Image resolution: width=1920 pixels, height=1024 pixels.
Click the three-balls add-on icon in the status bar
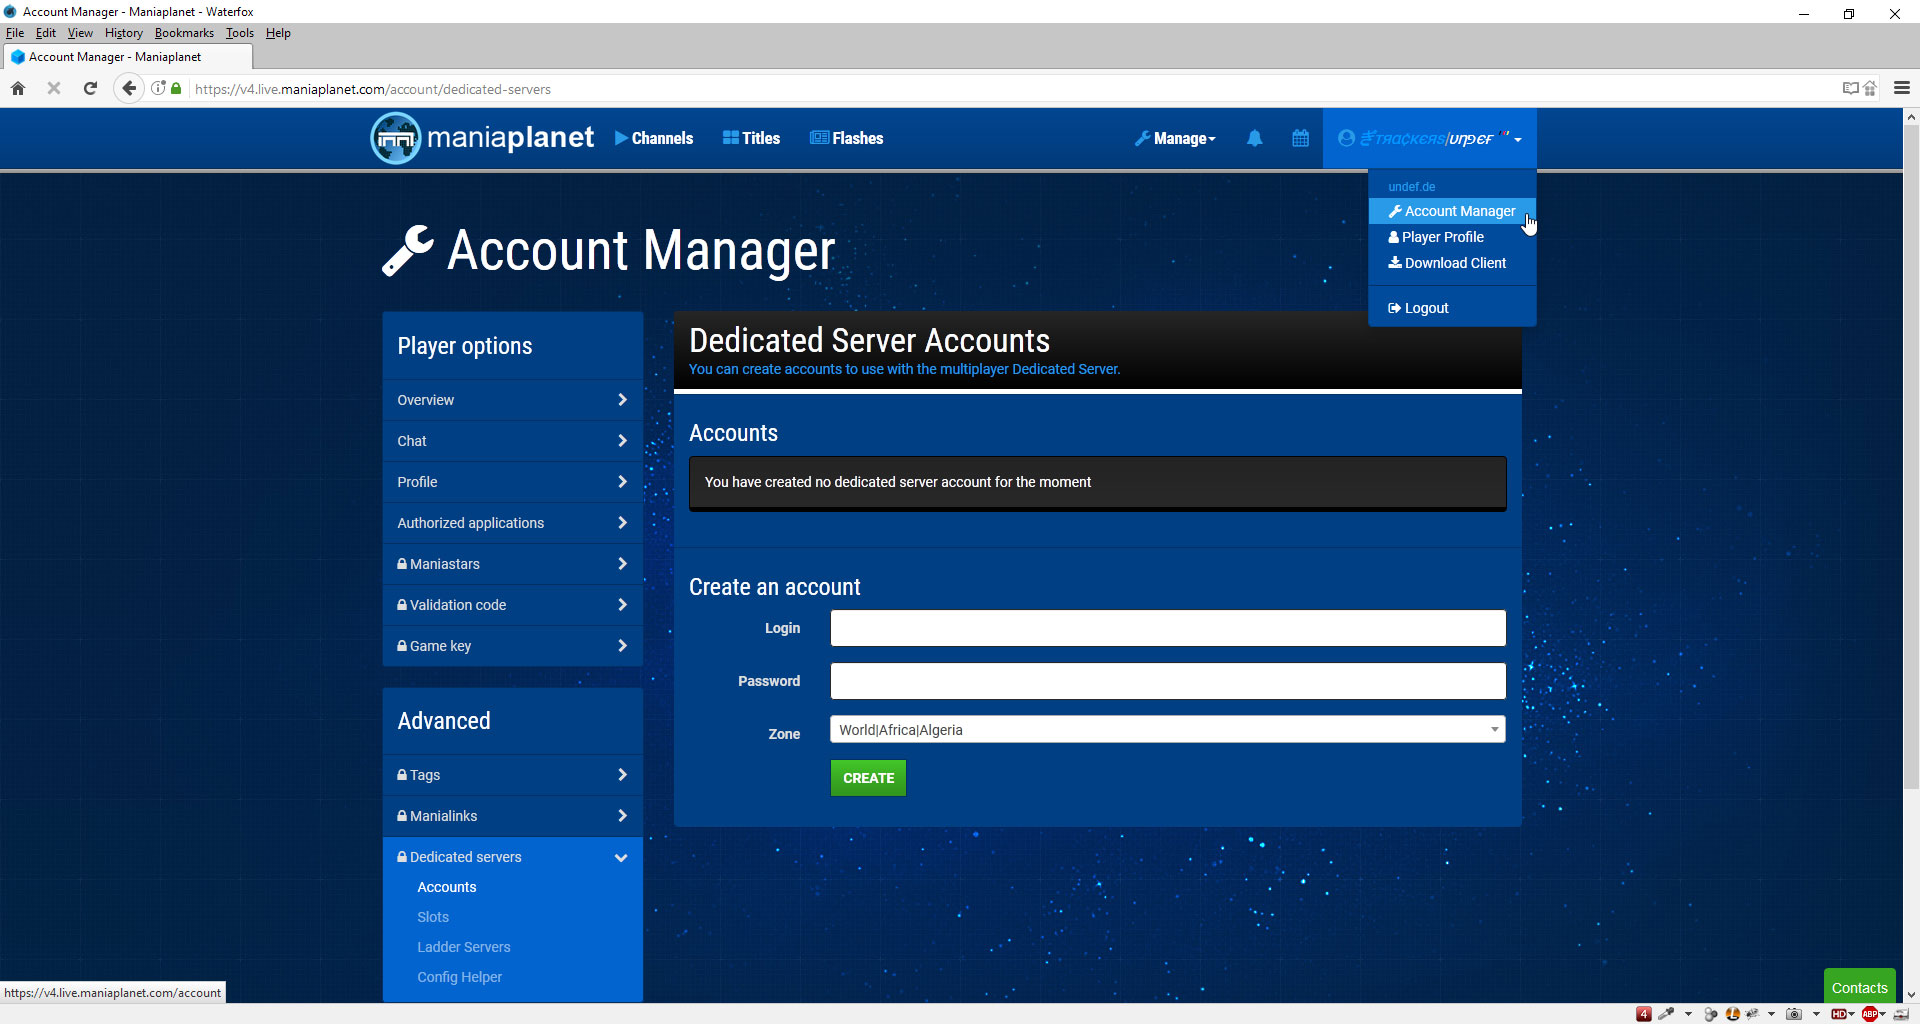(x=1711, y=1014)
